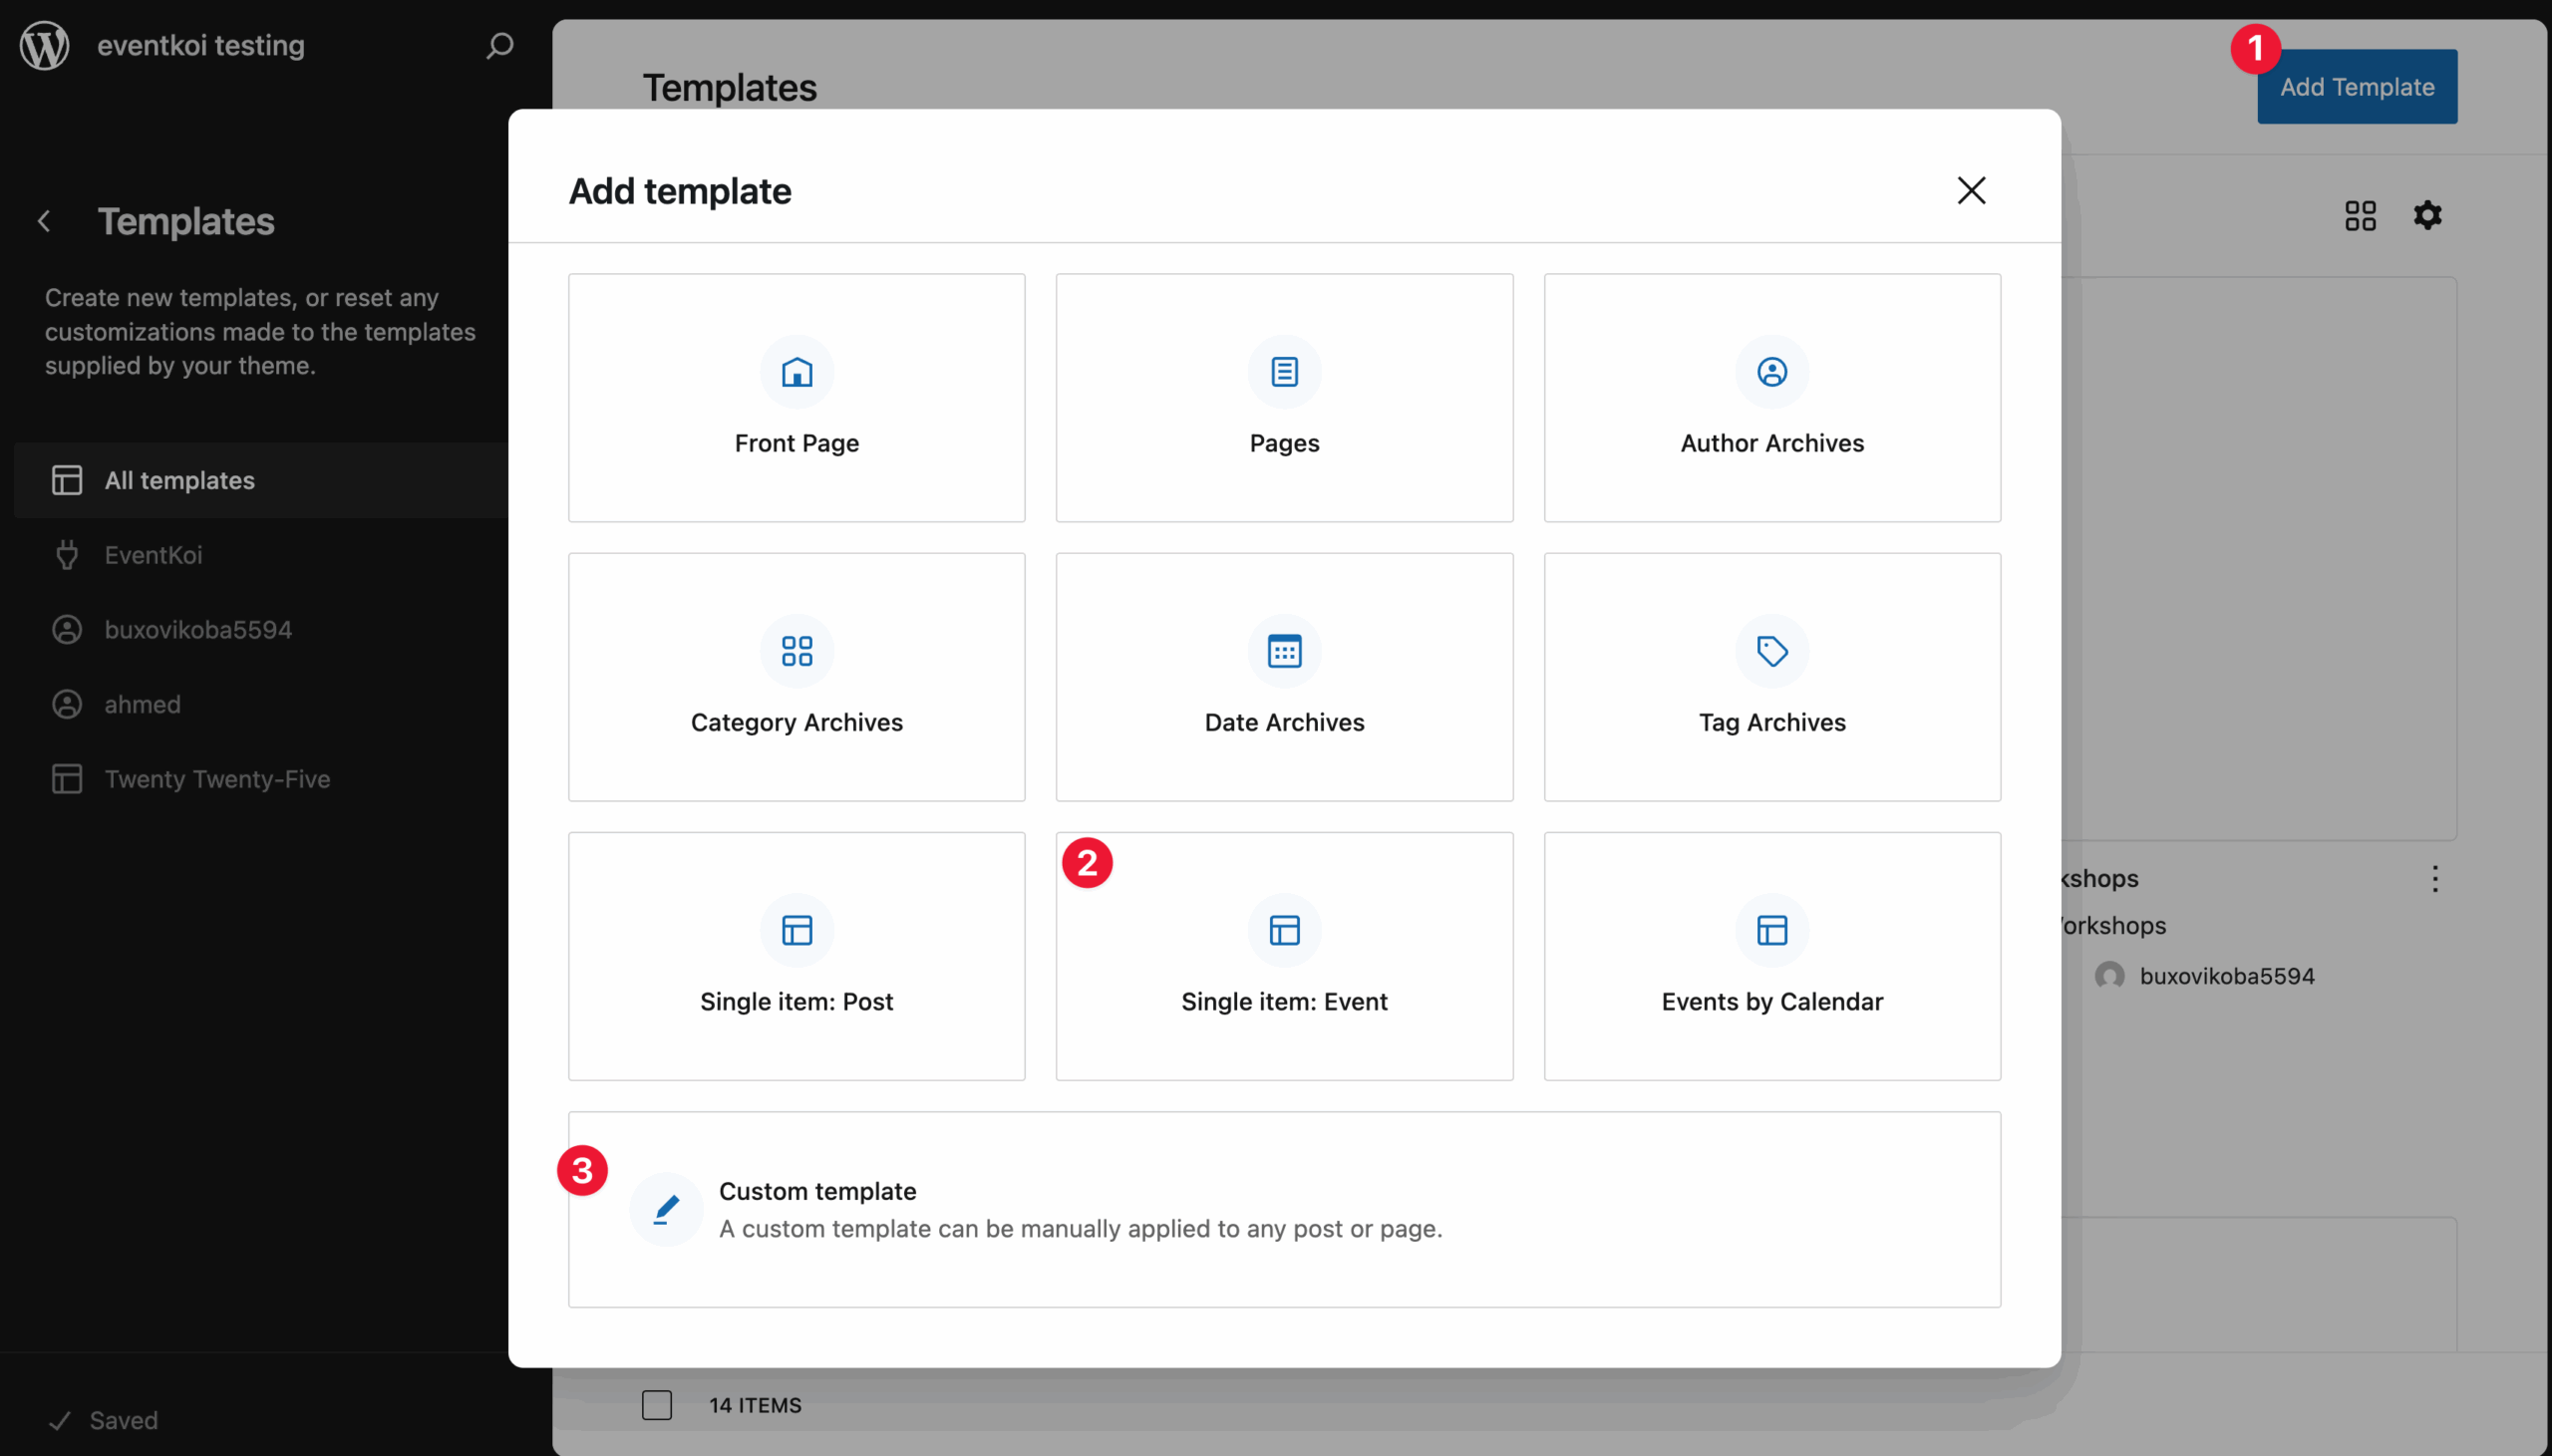Select buxovikoba5594 in the sidebar

pos(262,630)
